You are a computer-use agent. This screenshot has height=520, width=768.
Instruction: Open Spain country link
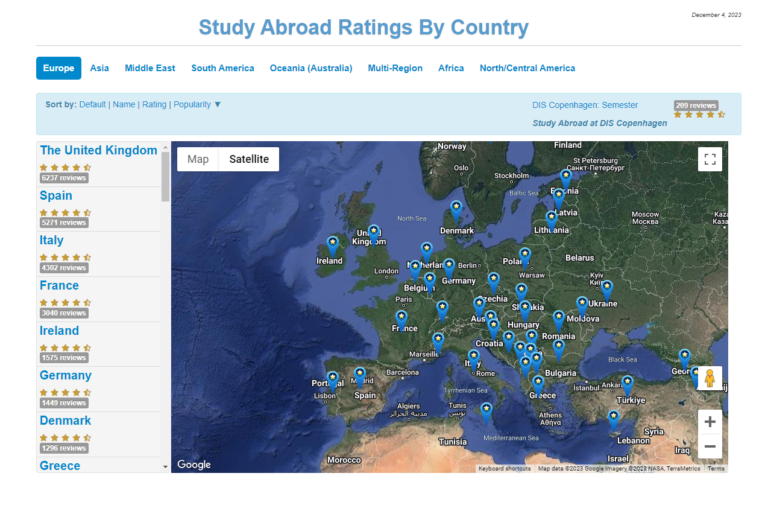[x=56, y=195]
